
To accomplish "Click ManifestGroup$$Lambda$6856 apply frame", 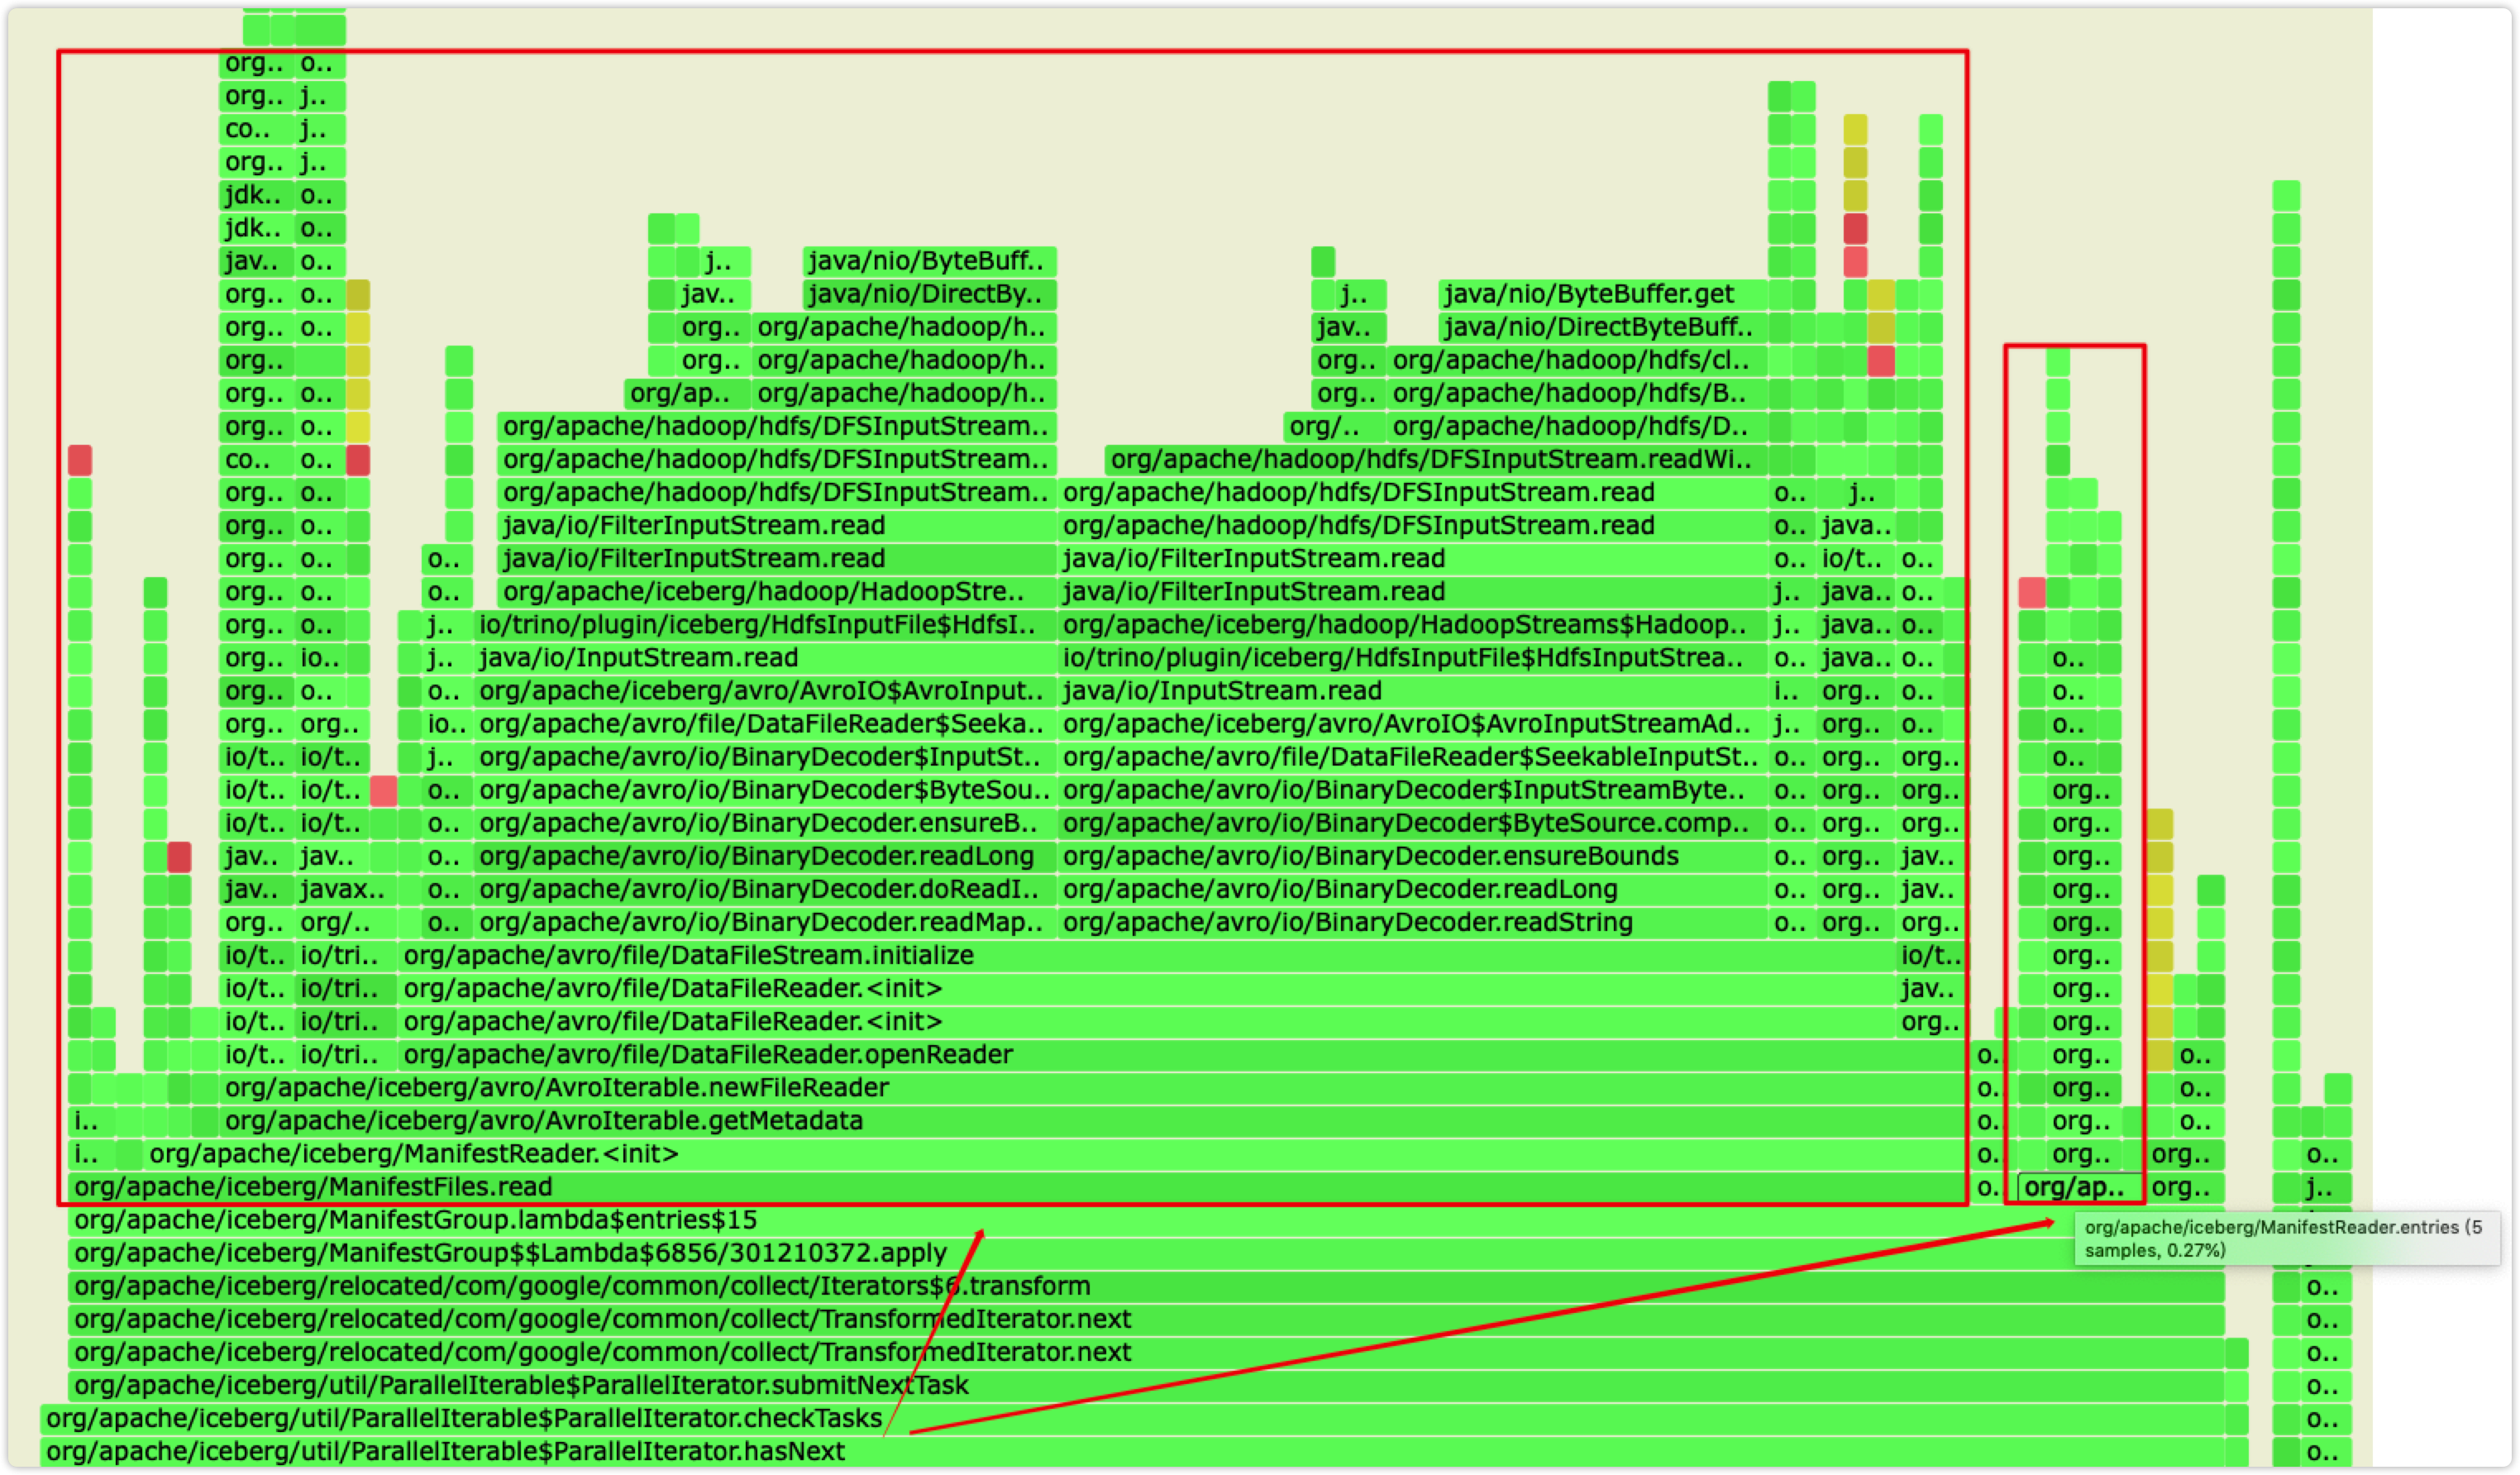I will (510, 1253).
